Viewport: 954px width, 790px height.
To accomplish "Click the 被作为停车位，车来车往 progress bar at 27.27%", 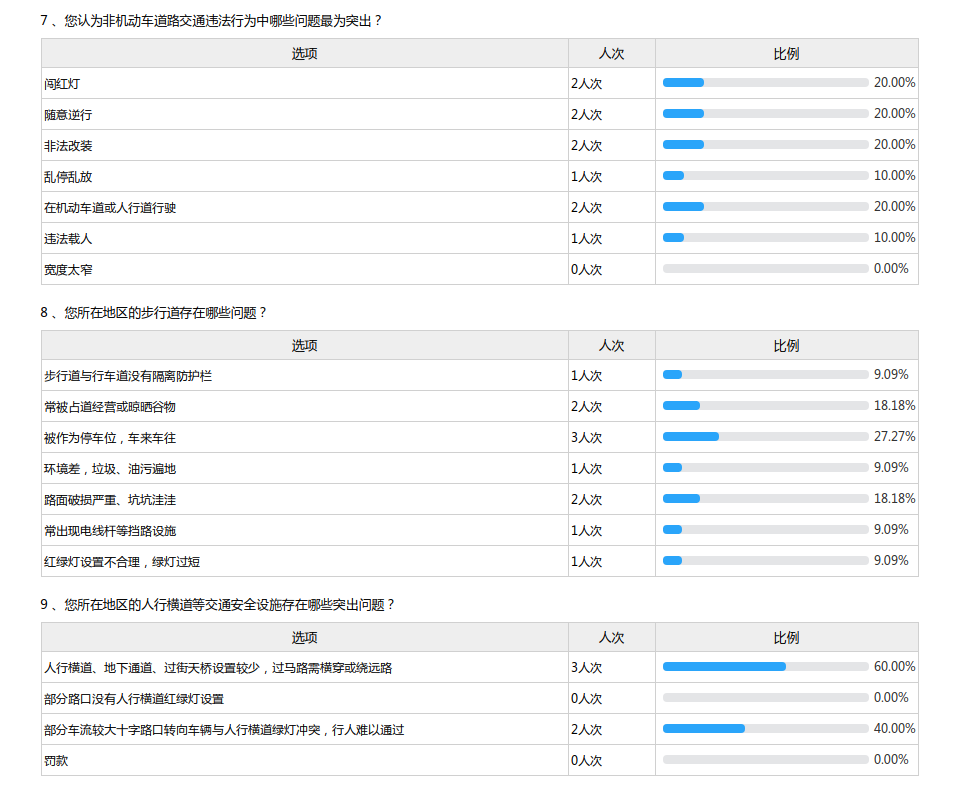I will click(x=765, y=437).
